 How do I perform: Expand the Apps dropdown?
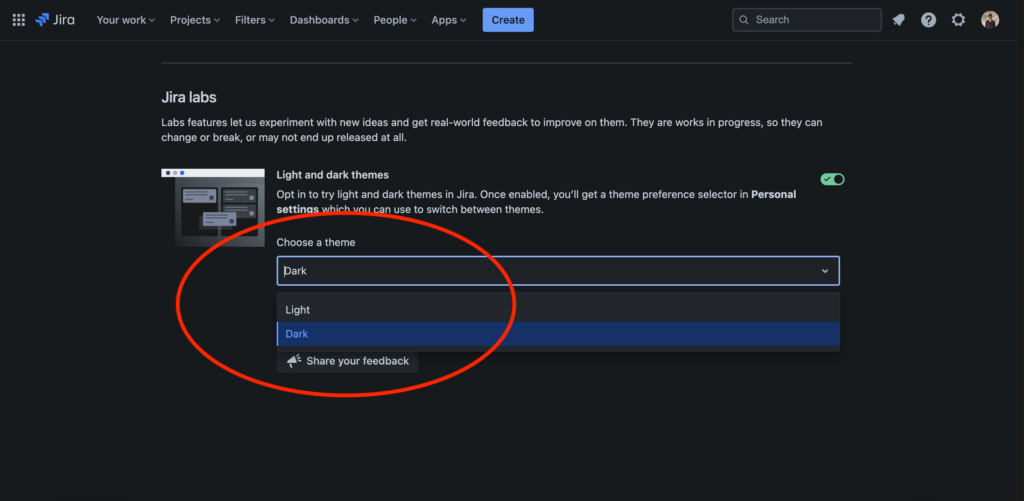pos(449,20)
